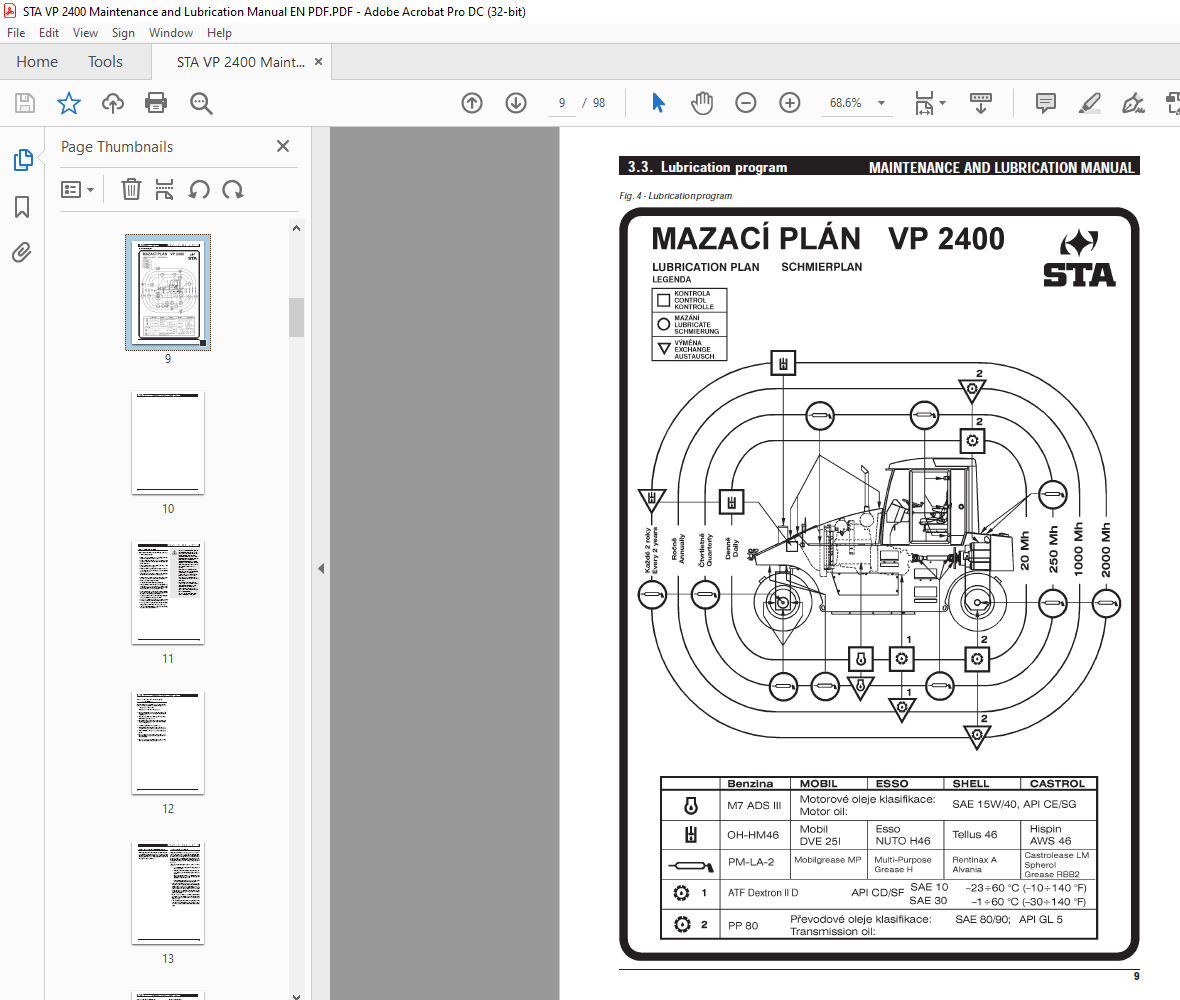Select page 9 thumbnail
This screenshot has width=1180, height=1000.
(168, 292)
